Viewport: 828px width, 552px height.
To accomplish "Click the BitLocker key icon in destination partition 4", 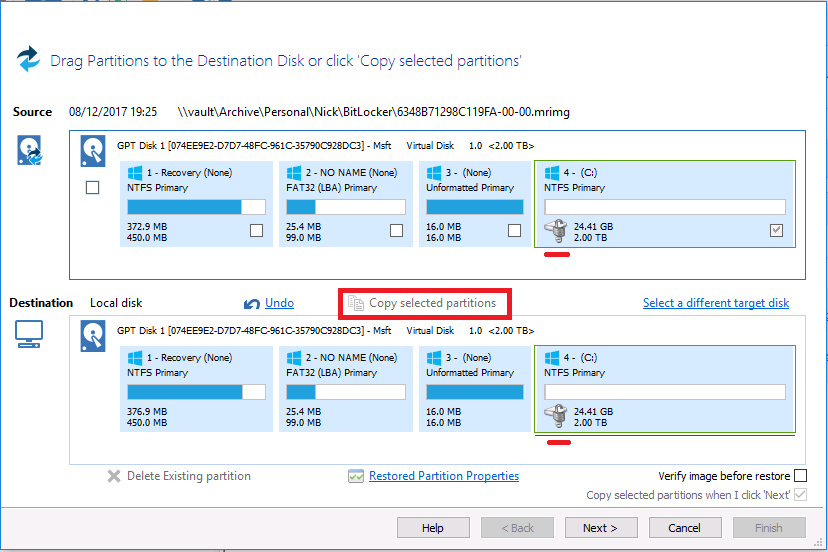I will pos(555,417).
